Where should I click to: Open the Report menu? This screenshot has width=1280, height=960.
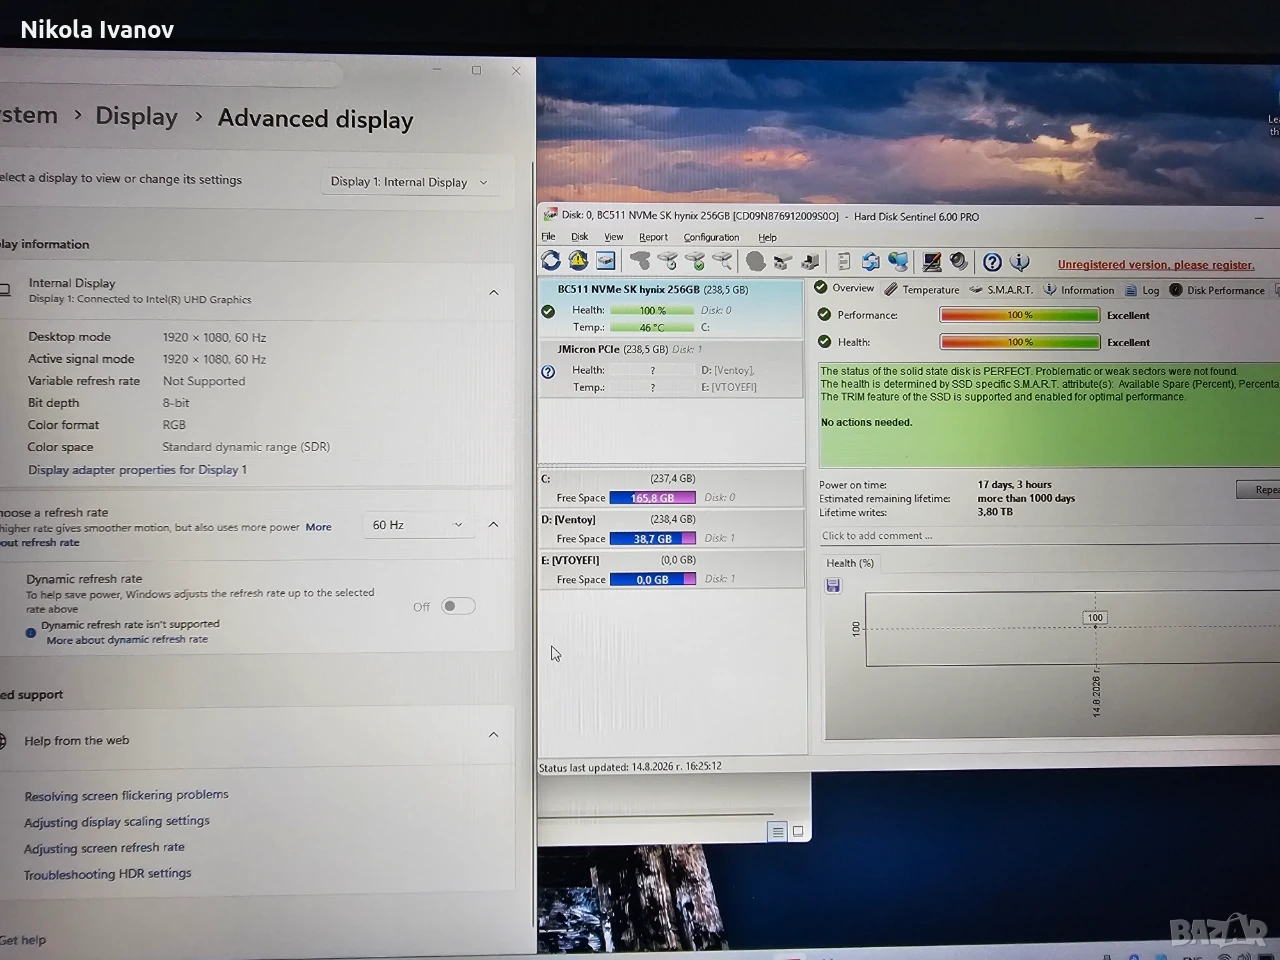pos(653,237)
